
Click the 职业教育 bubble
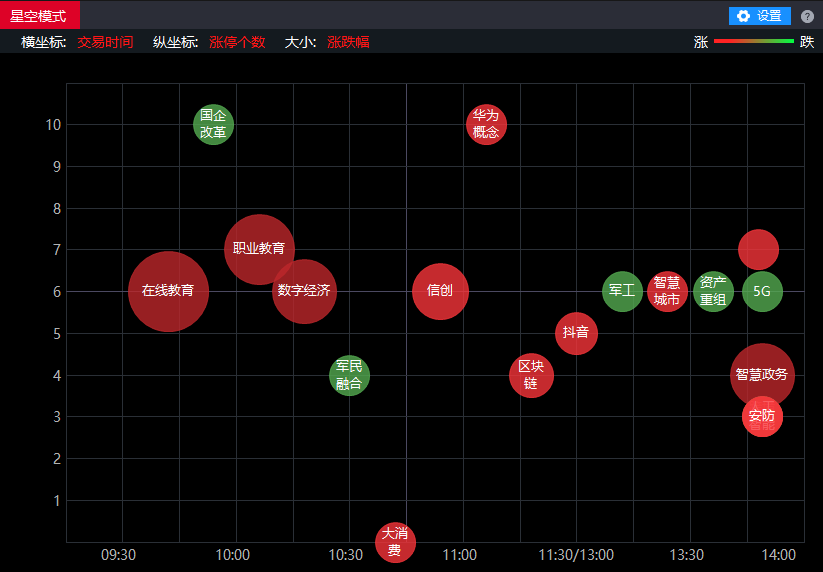point(259,249)
